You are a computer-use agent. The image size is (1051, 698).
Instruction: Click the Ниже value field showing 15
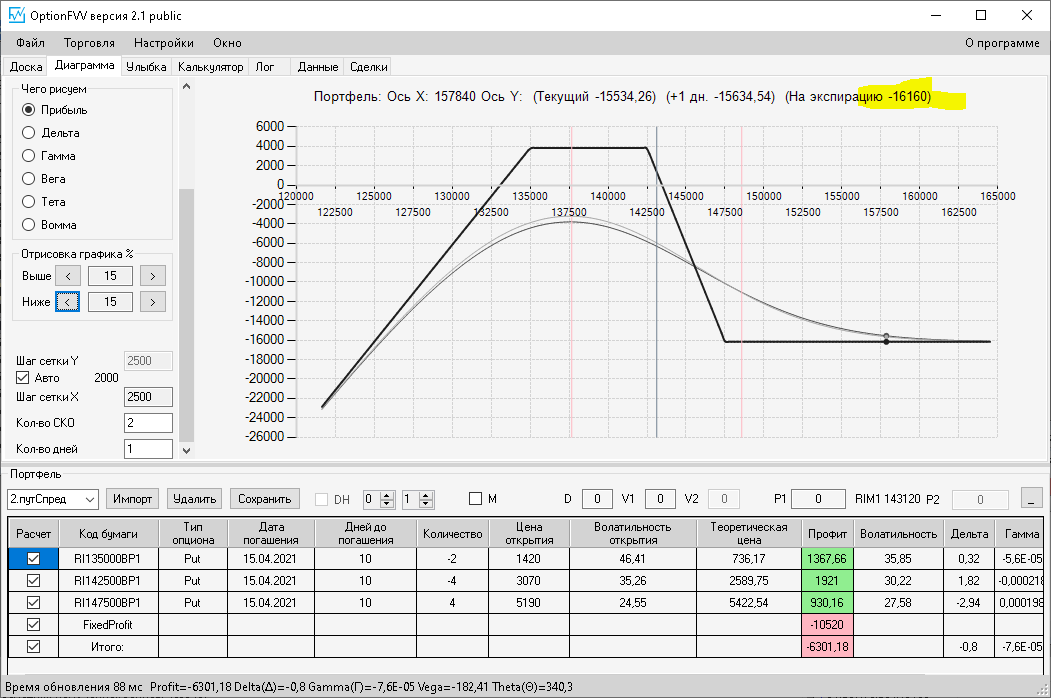pyautogui.click(x=111, y=302)
